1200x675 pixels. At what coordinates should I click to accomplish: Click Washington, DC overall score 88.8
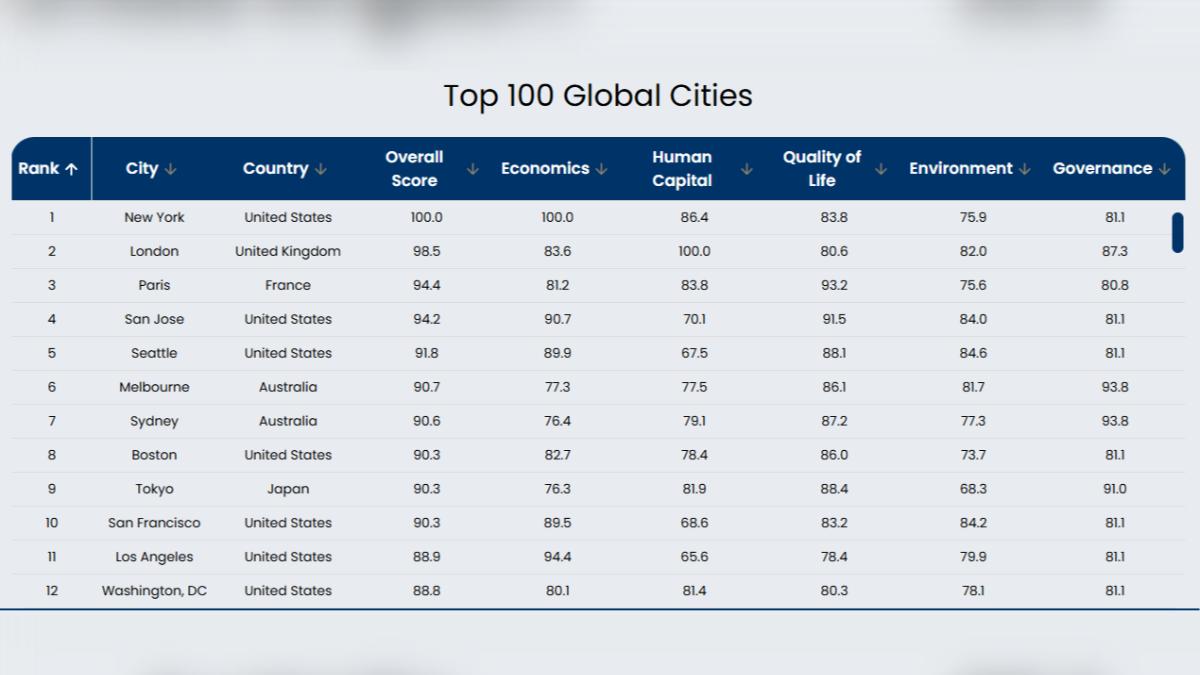coord(427,591)
